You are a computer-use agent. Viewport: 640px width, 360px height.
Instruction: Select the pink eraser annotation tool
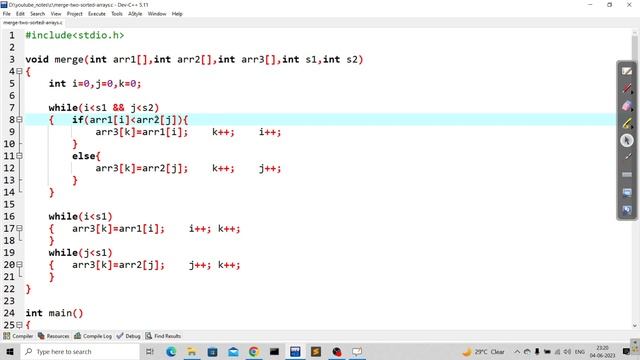627,106
